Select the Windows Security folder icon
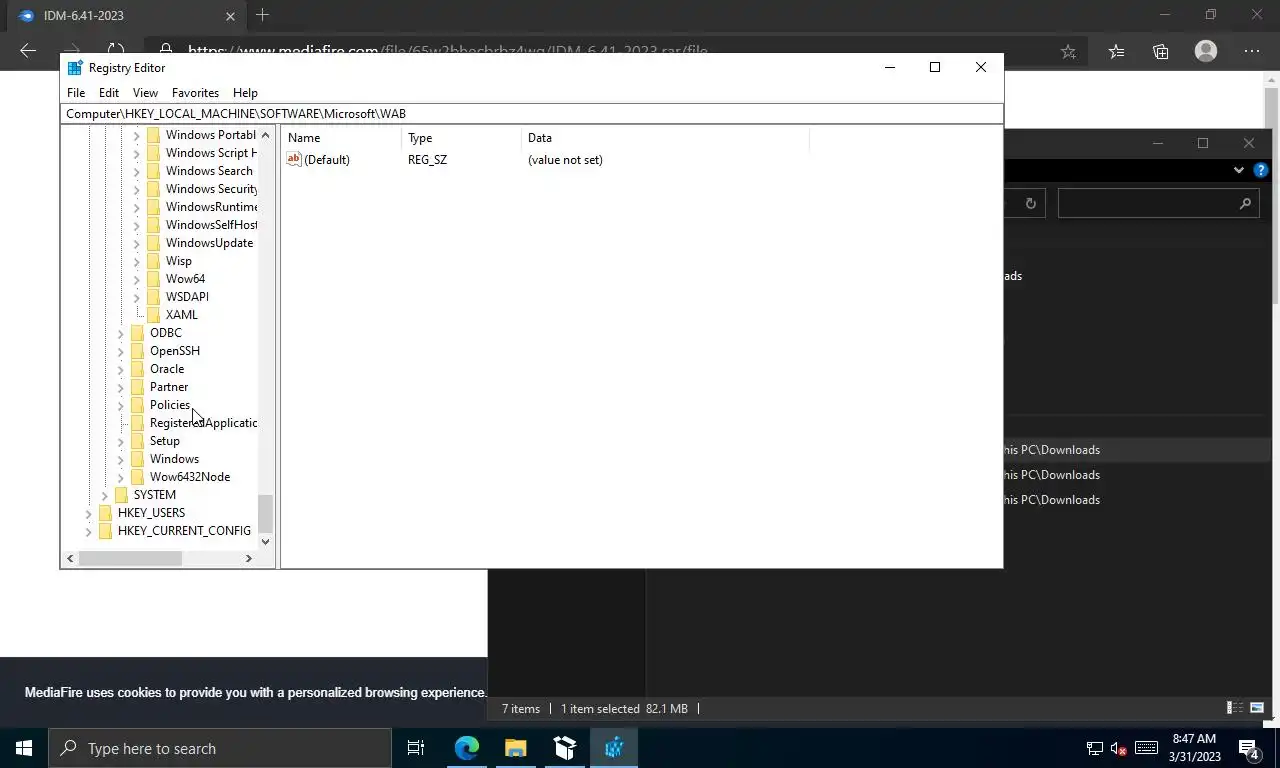The width and height of the screenshot is (1280, 768). point(153,189)
